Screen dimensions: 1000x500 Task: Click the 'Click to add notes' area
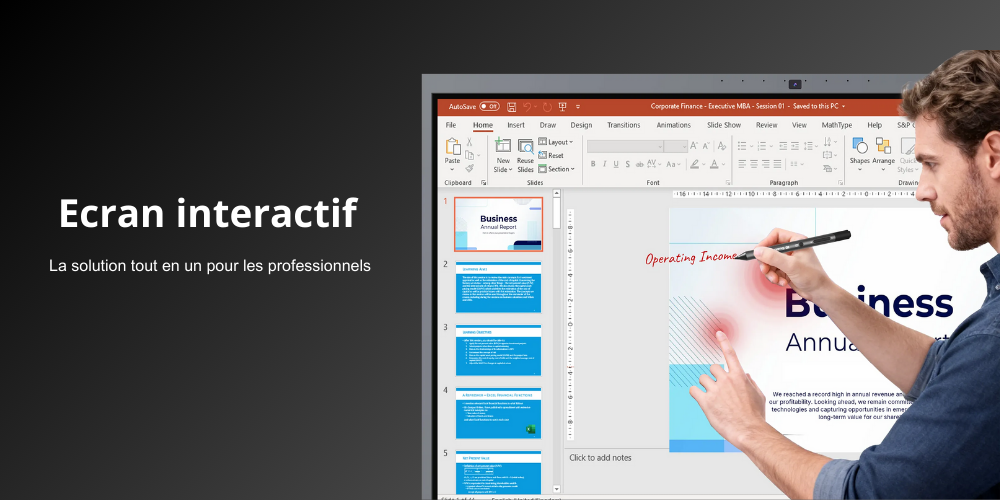pyautogui.click(x=601, y=458)
